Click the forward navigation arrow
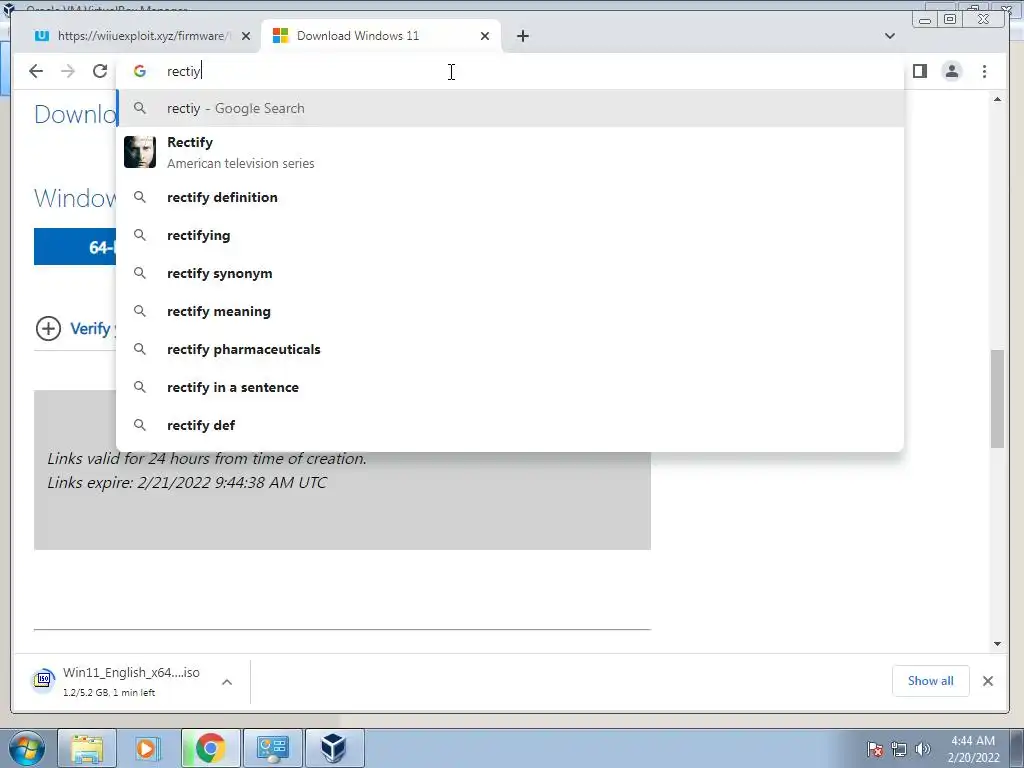The width and height of the screenshot is (1024, 768). pyautogui.click(x=68, y=71)
